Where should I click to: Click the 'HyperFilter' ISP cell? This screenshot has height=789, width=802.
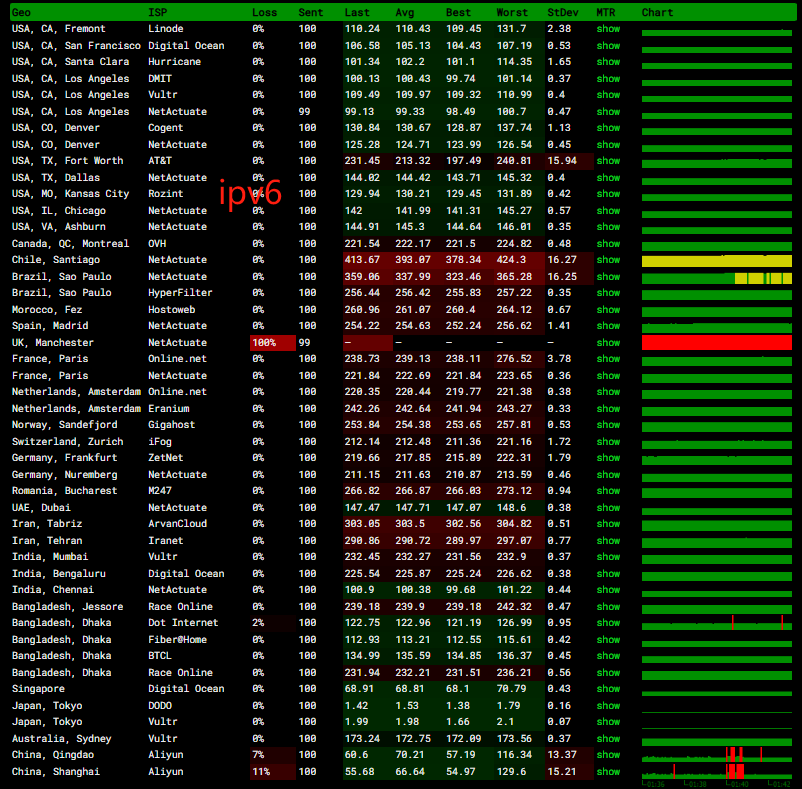pyautogui.click(x=180, y=293)
